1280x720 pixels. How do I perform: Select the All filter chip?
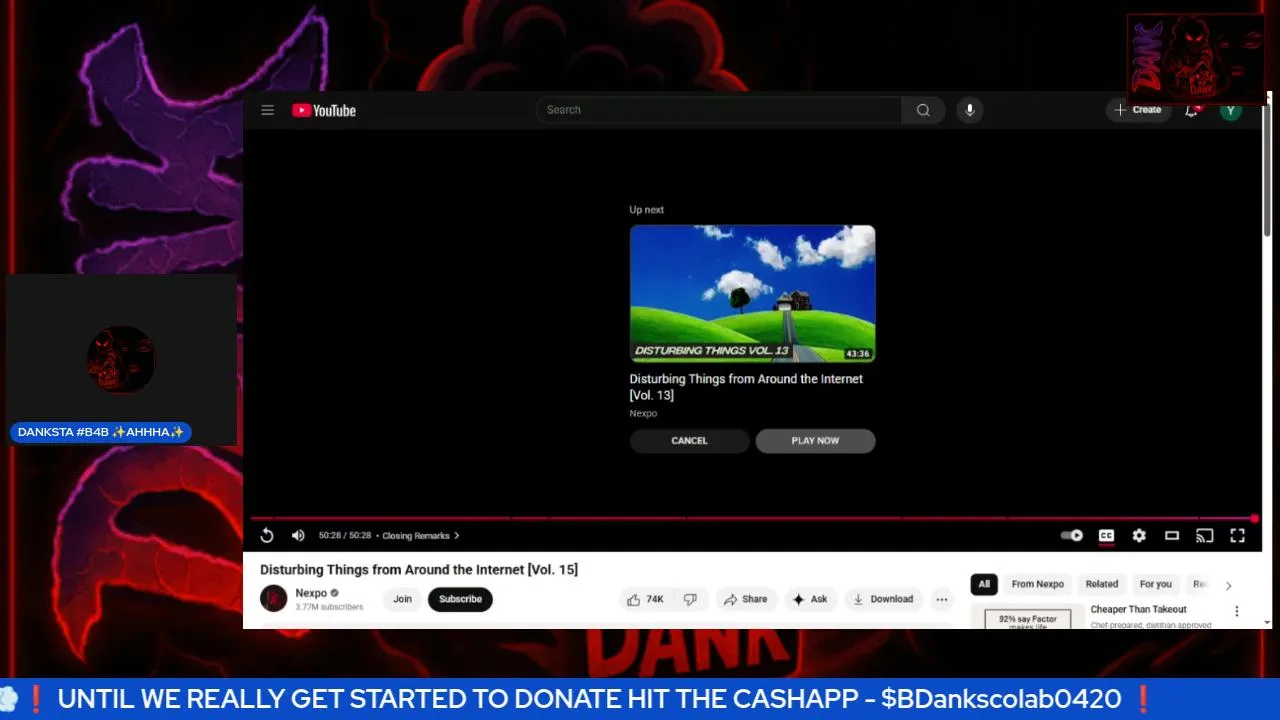[x=984, y=584]
